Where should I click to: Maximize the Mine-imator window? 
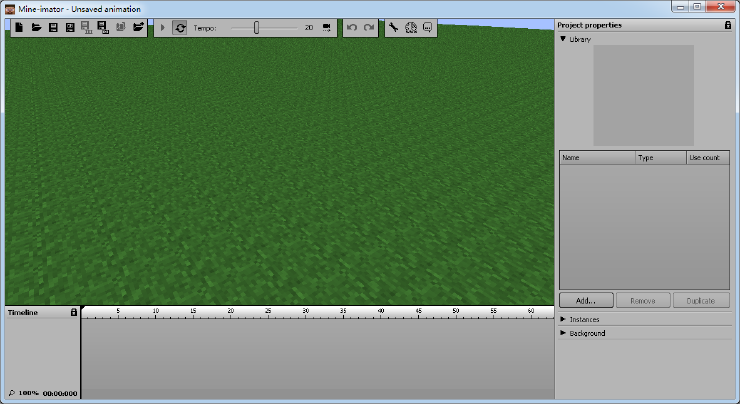697,7
